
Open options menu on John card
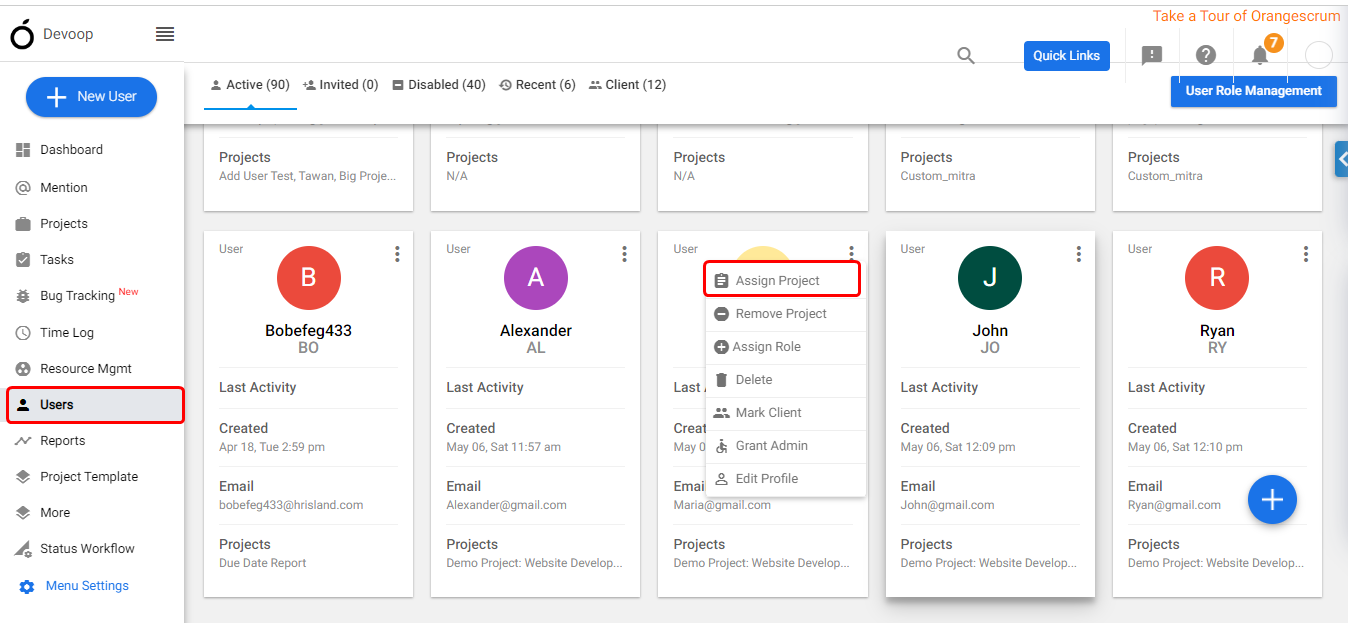click(1078, 254)
